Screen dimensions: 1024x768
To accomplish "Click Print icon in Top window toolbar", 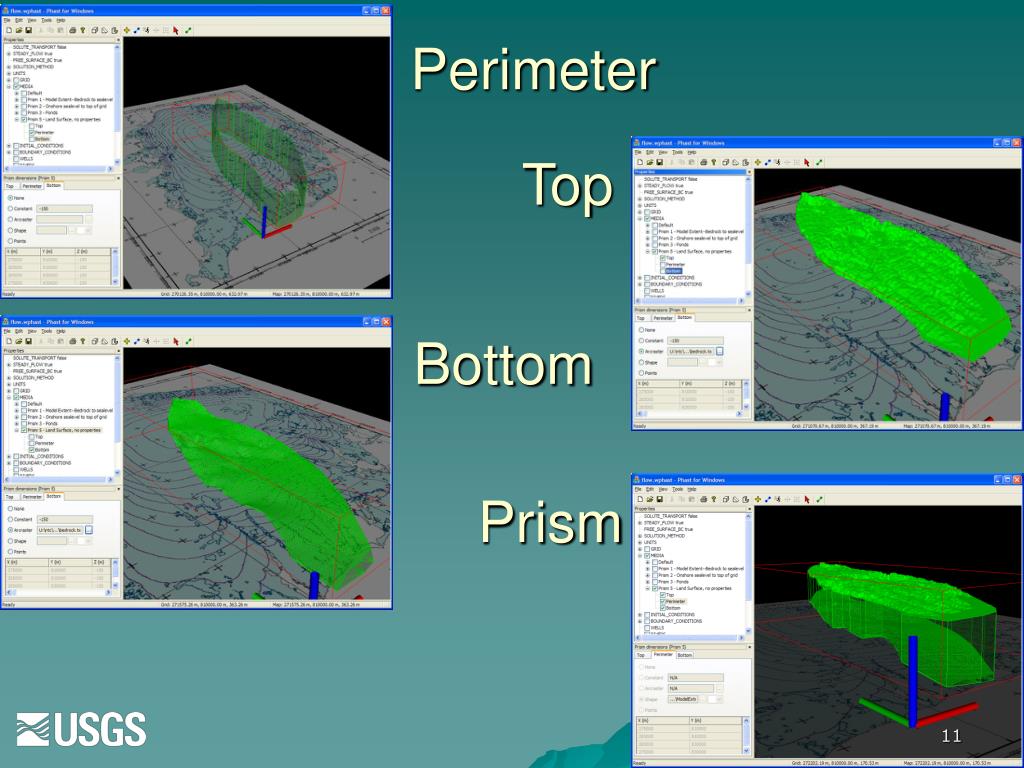I will tap(703, 163).
